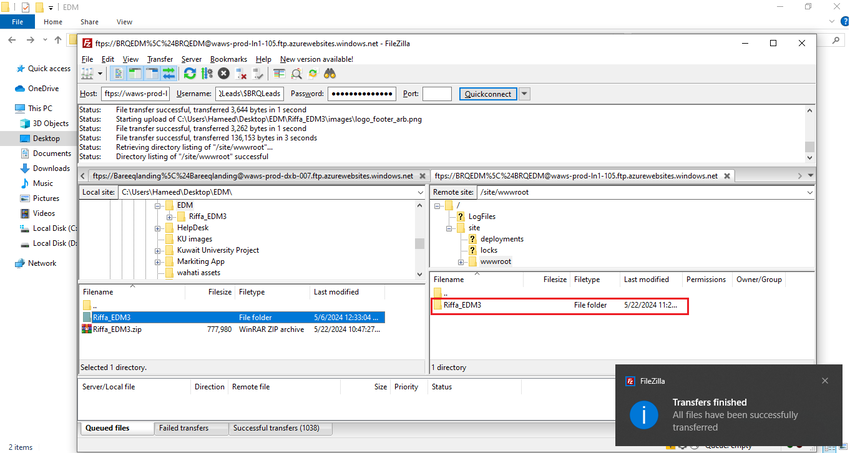Toggle synchronized browsing
The image size is (850, 453).
point(313,74)
